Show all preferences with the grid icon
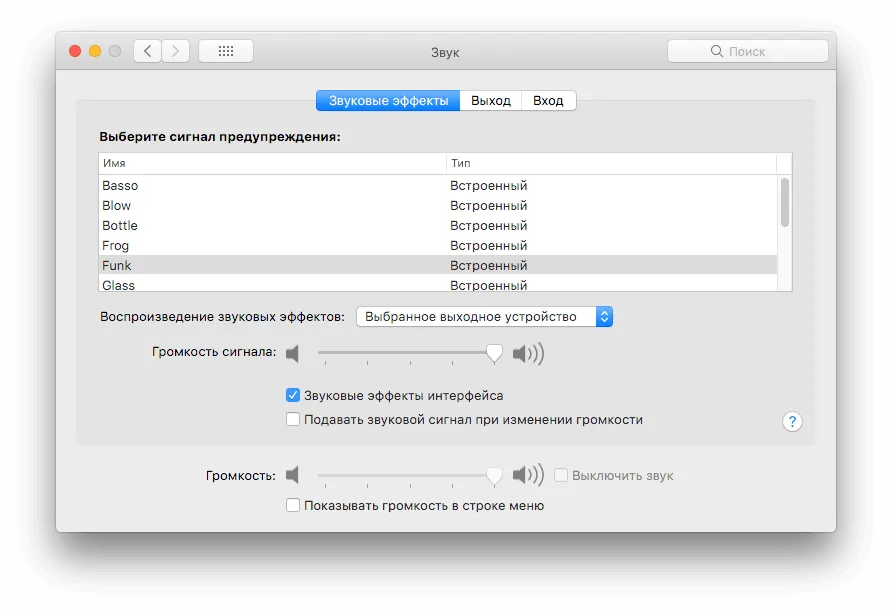892x612 pixels. (226, 51)
